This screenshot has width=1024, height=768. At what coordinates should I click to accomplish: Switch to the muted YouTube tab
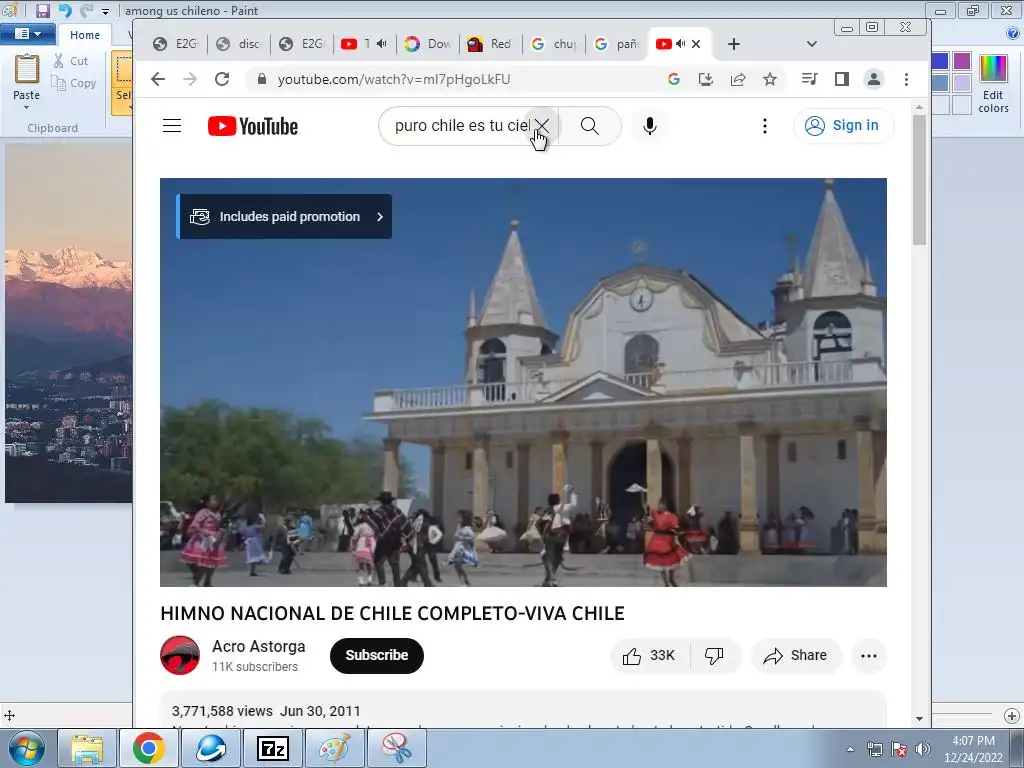(364, 44)
